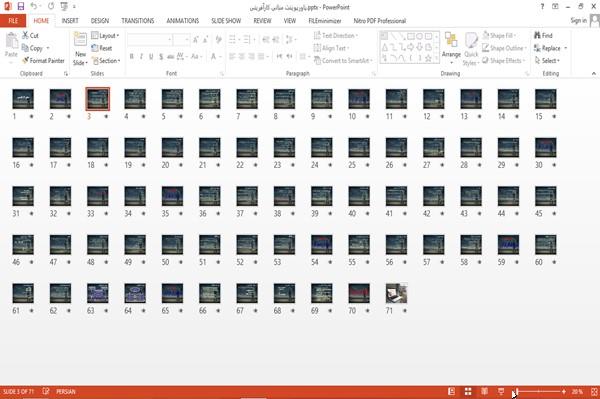
Task: Open the font size combo box
Action: click(181, 39)
